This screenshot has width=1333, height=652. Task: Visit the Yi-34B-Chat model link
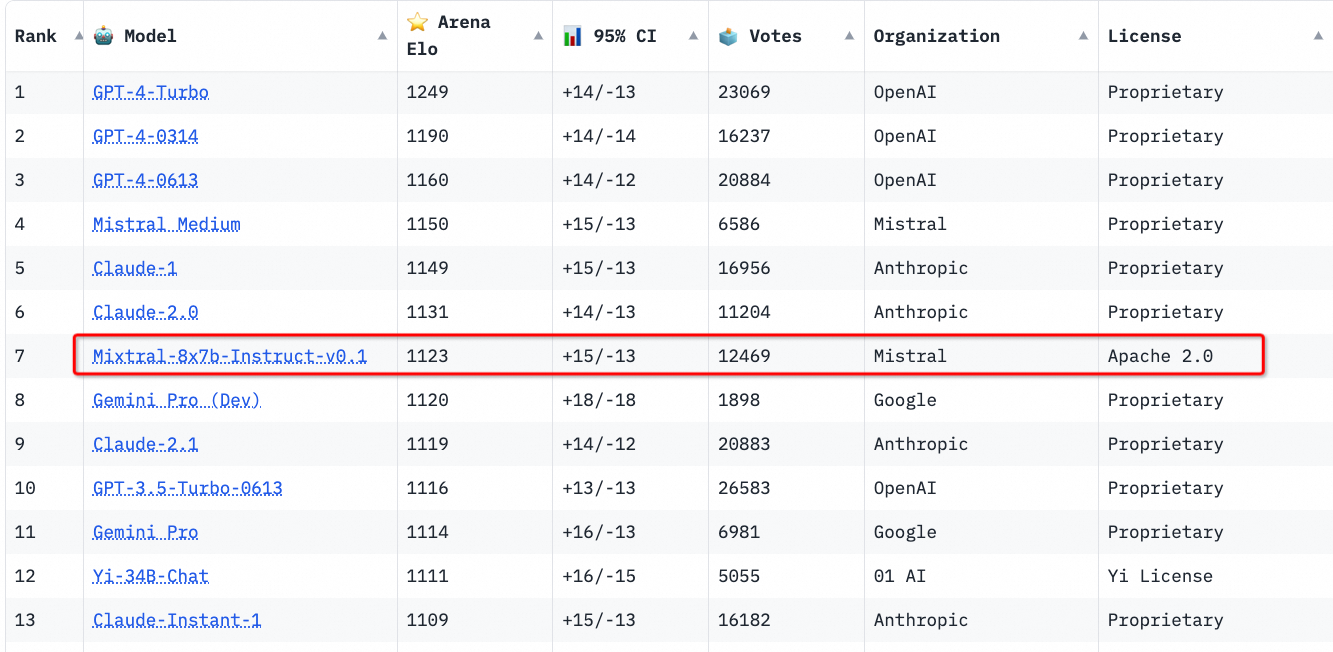(x=151, y=576)
